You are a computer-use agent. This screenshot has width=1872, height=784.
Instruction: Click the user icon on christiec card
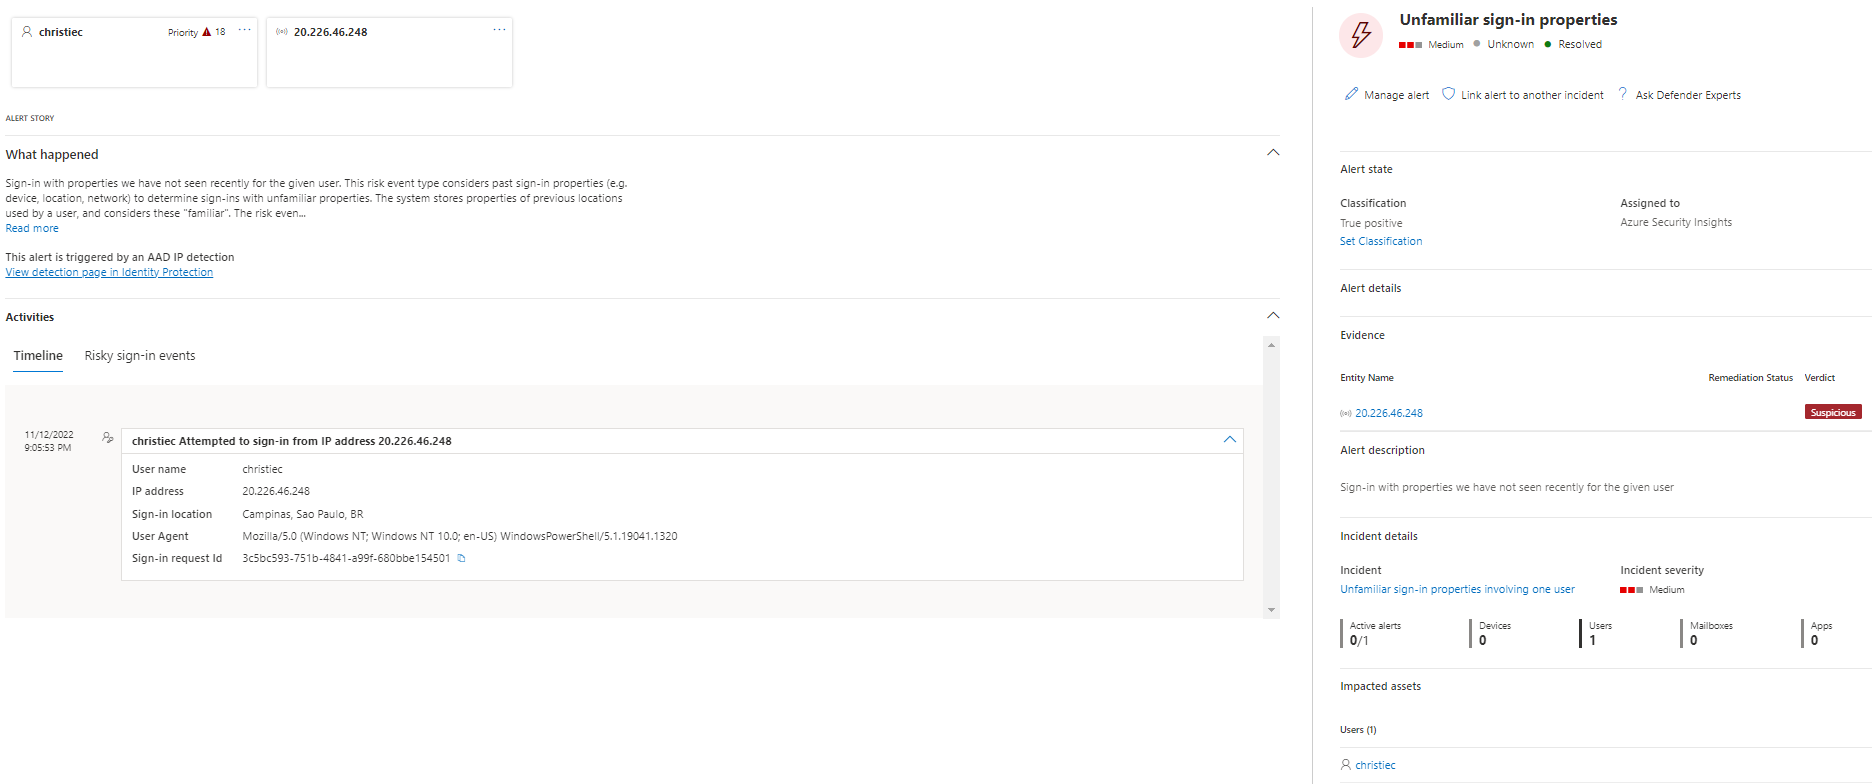(x=27, y=32)
